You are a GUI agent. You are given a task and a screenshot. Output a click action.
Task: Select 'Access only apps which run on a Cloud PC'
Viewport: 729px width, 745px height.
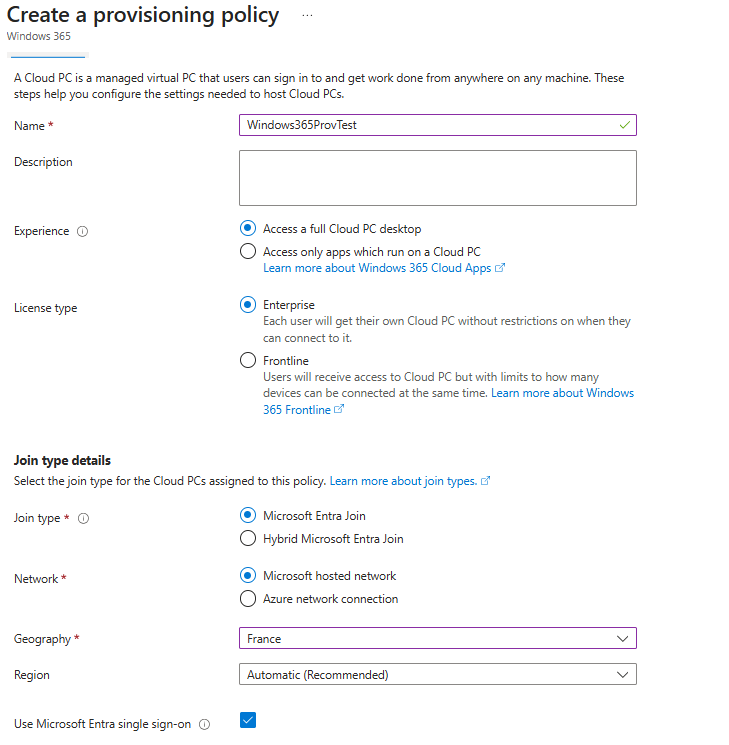point(248,252)
